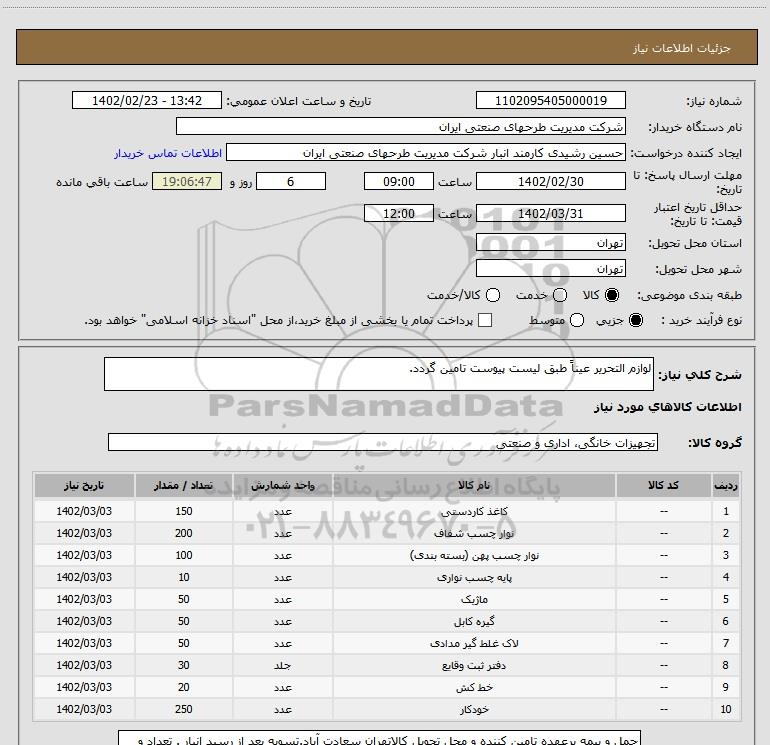Select the متوسط purchase type radio
Viewport: 770px width, 745px height.
577,320
